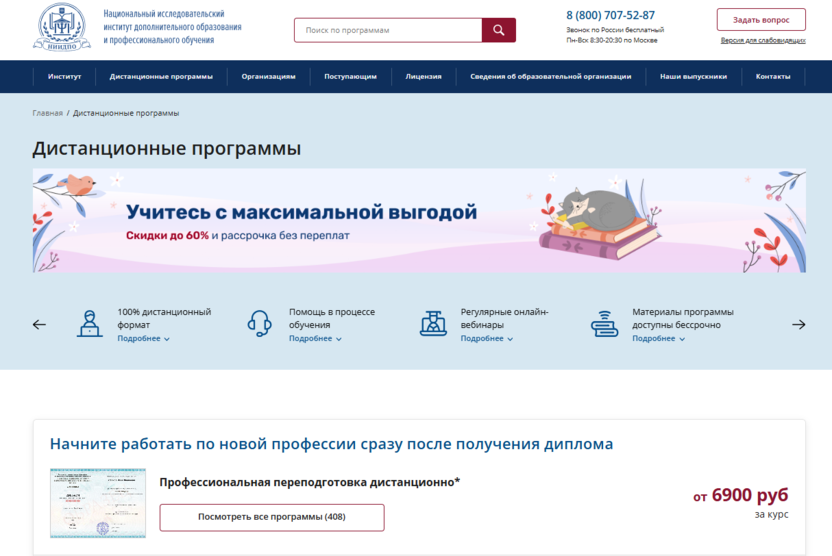Open the Поступающим menu item
Screen dimensions: 832x556
point(350,76)
